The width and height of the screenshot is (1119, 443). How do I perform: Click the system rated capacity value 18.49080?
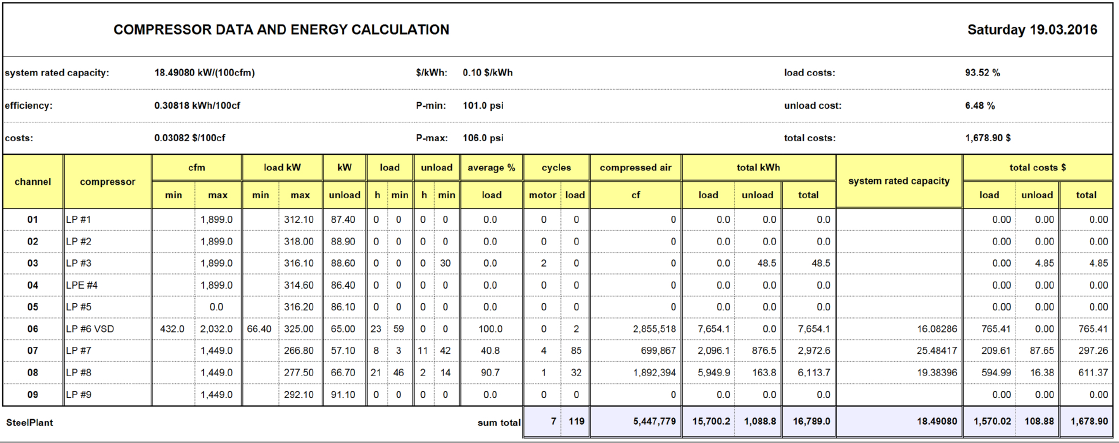(x=205, y=73)
